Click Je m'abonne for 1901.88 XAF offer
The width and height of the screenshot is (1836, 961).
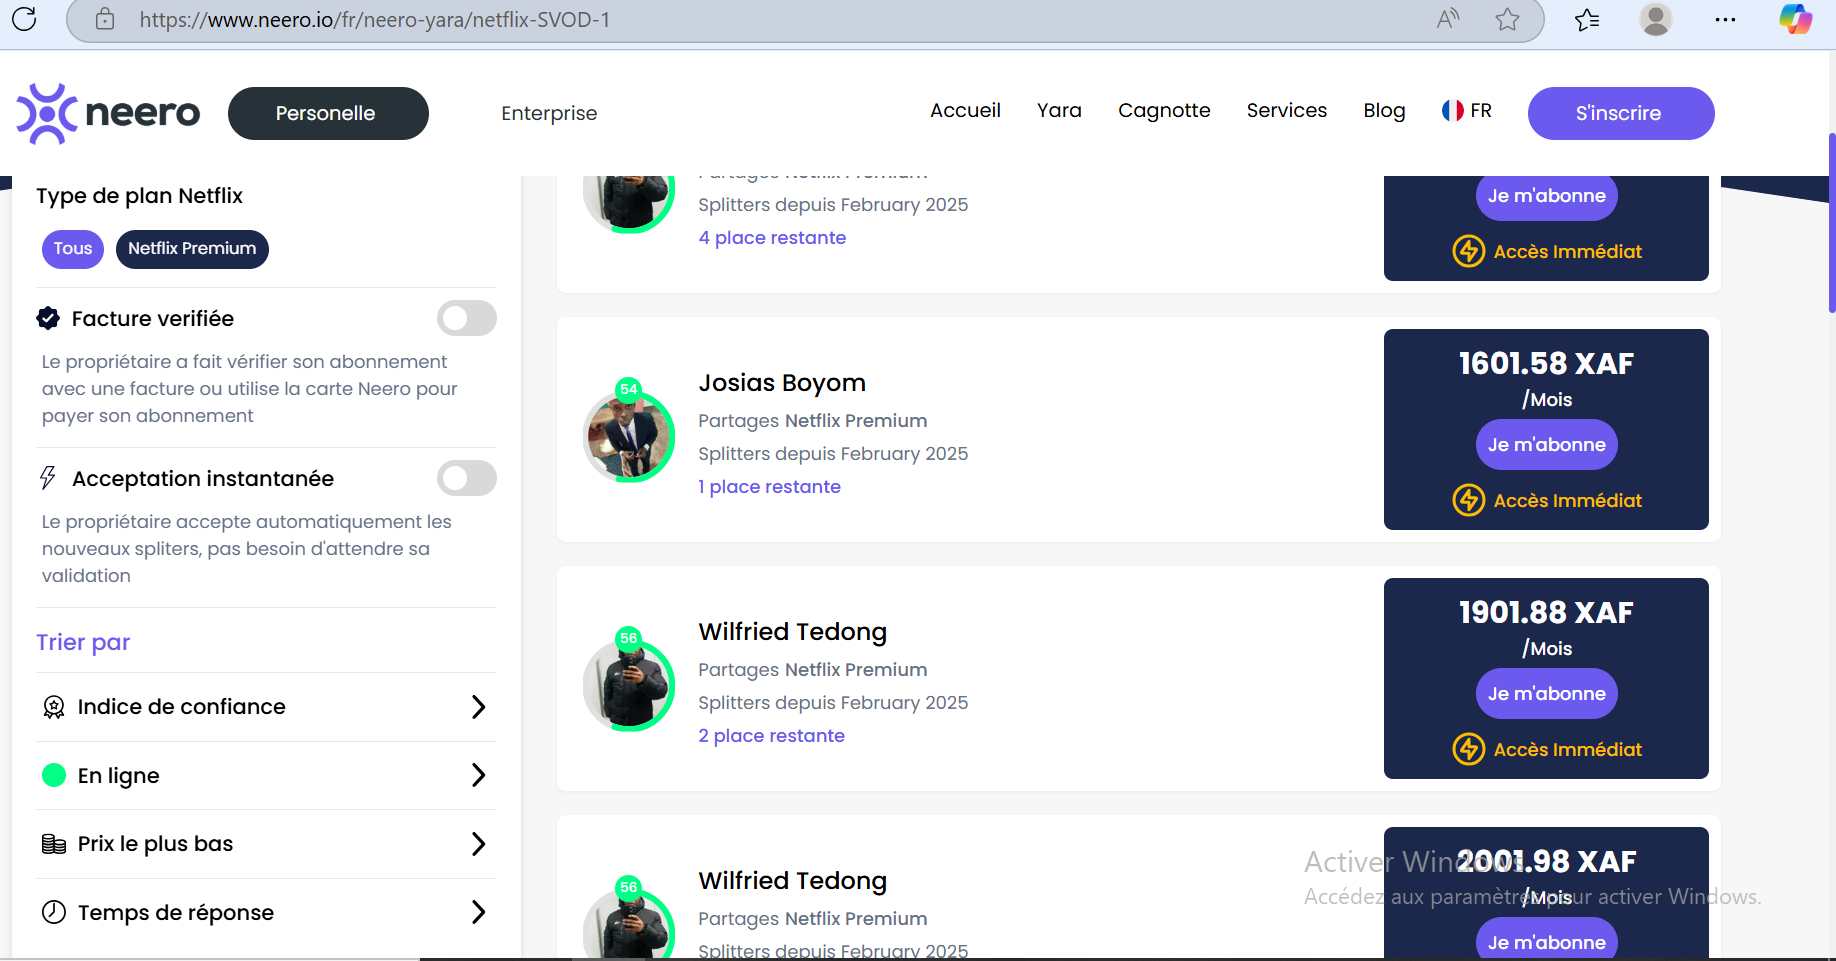point(1546,694)
